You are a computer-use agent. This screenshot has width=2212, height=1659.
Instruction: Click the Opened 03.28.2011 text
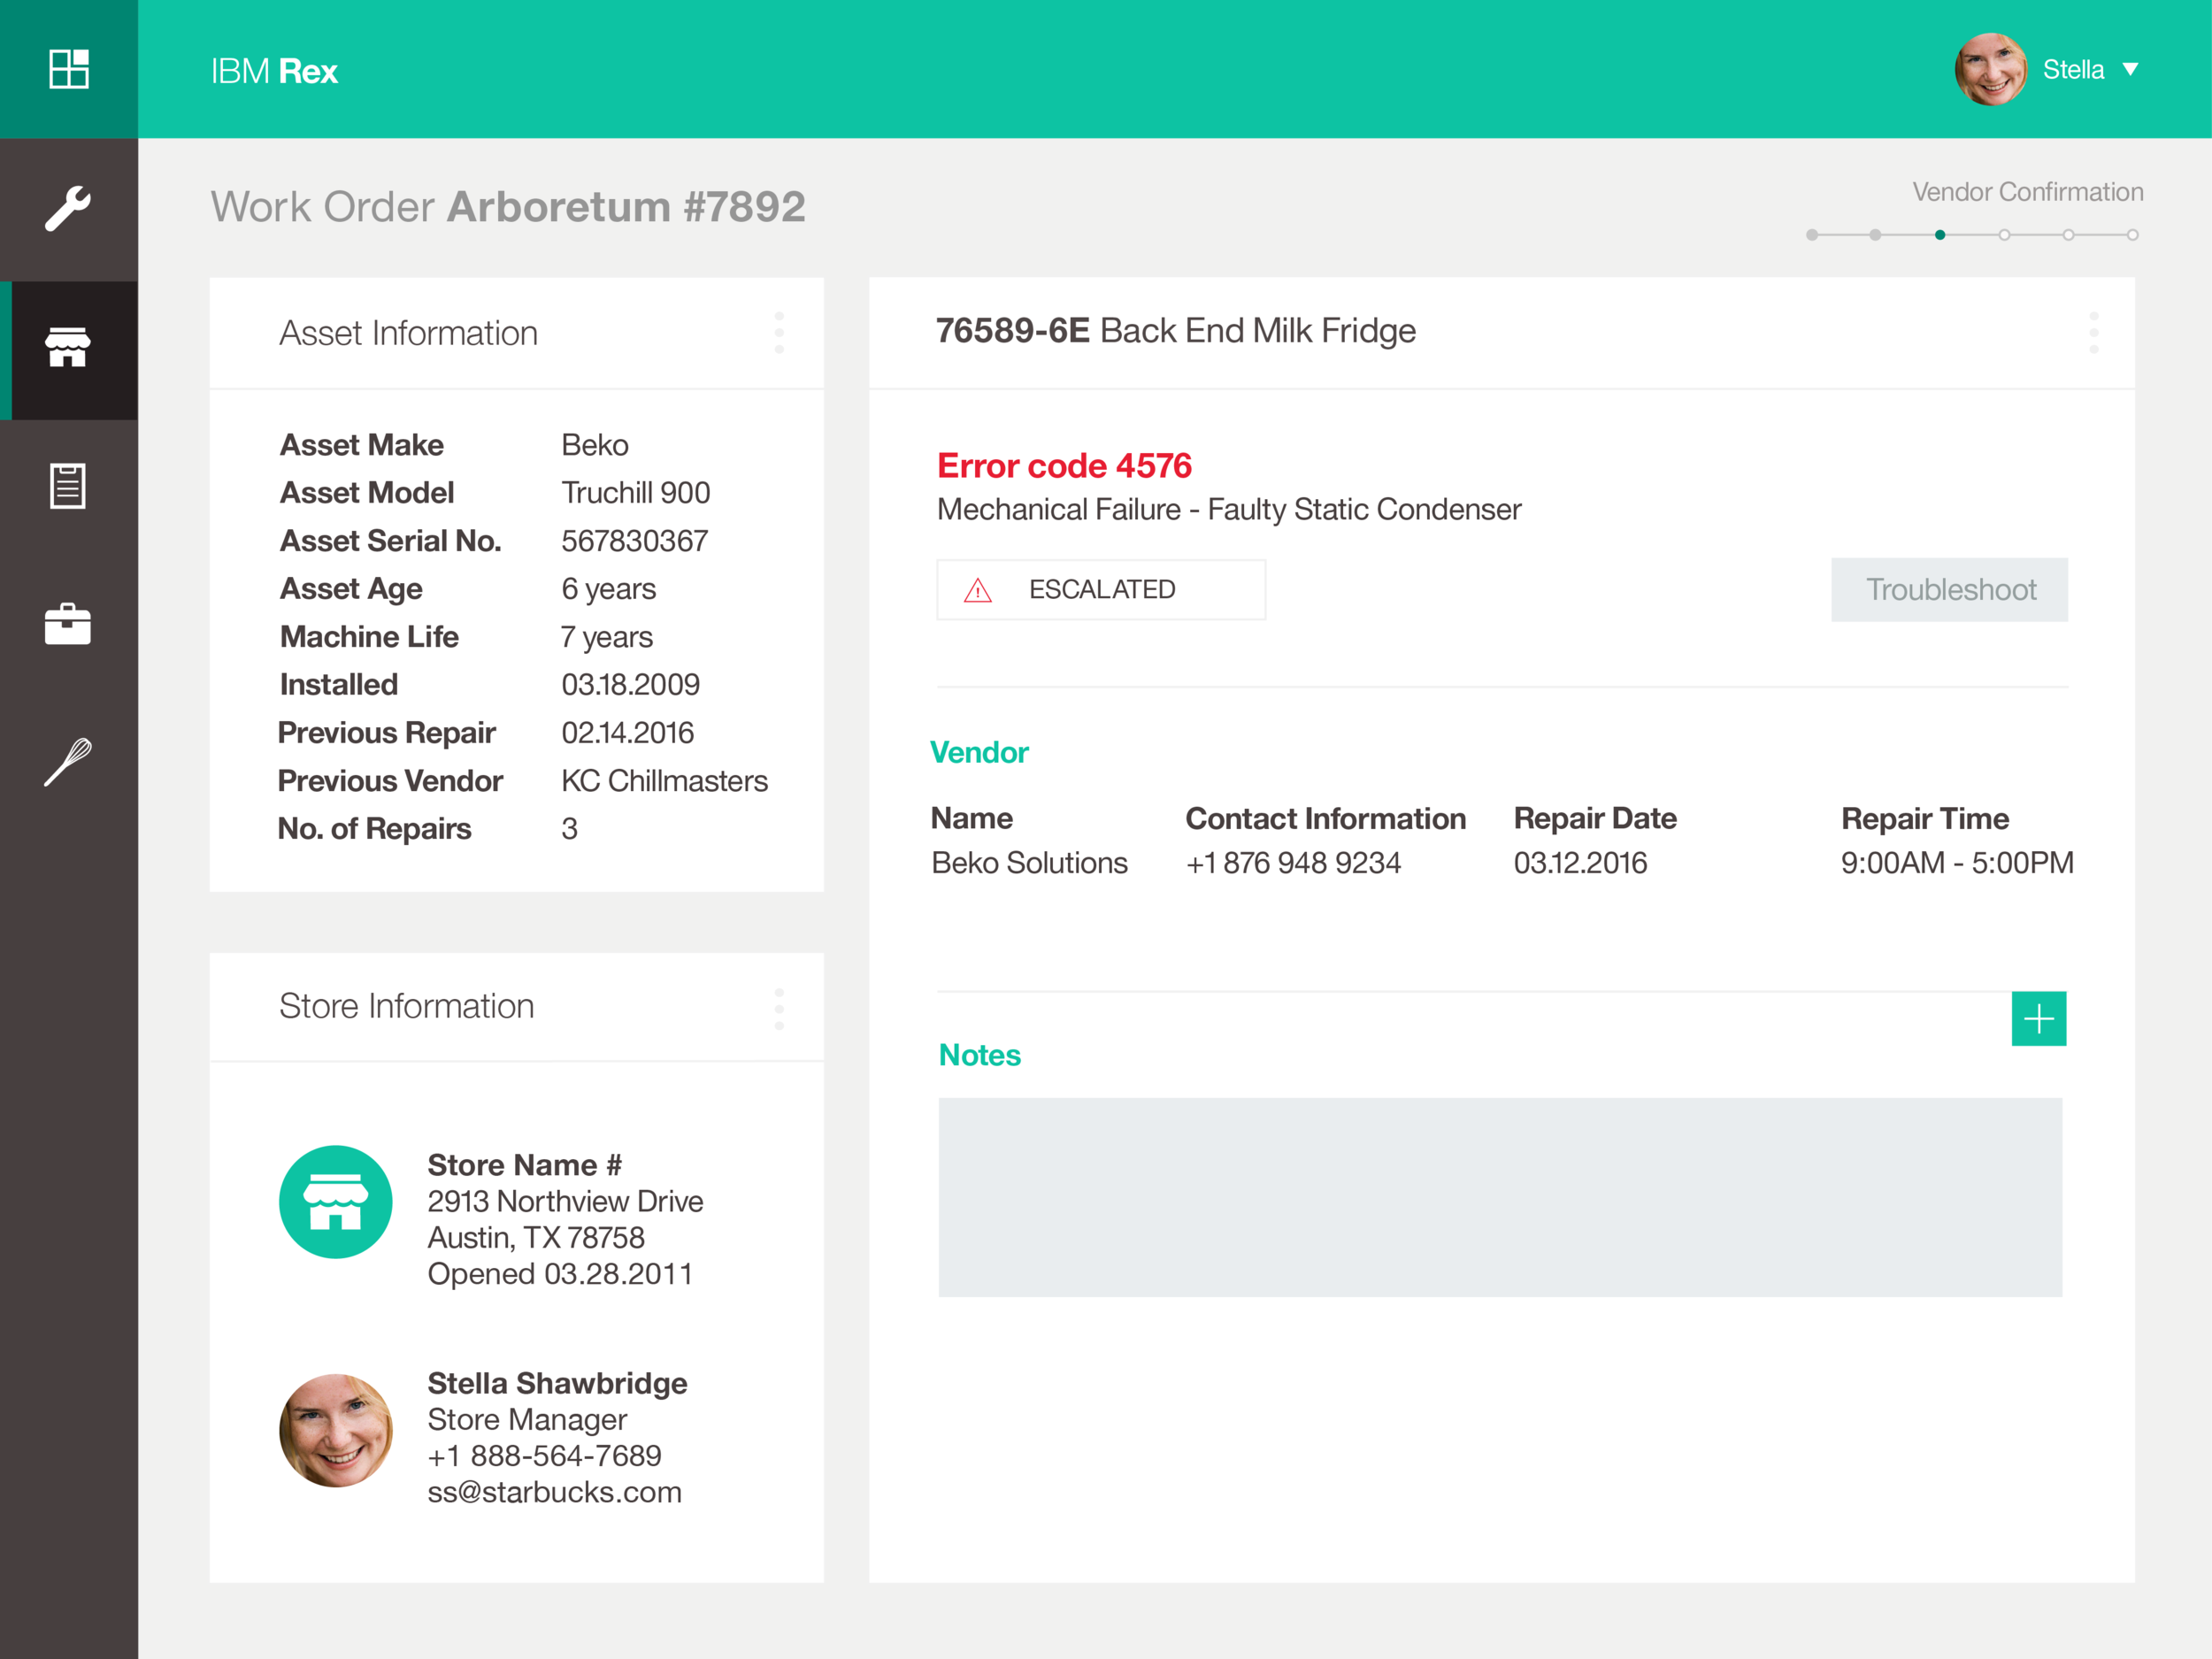(560, 1274)
